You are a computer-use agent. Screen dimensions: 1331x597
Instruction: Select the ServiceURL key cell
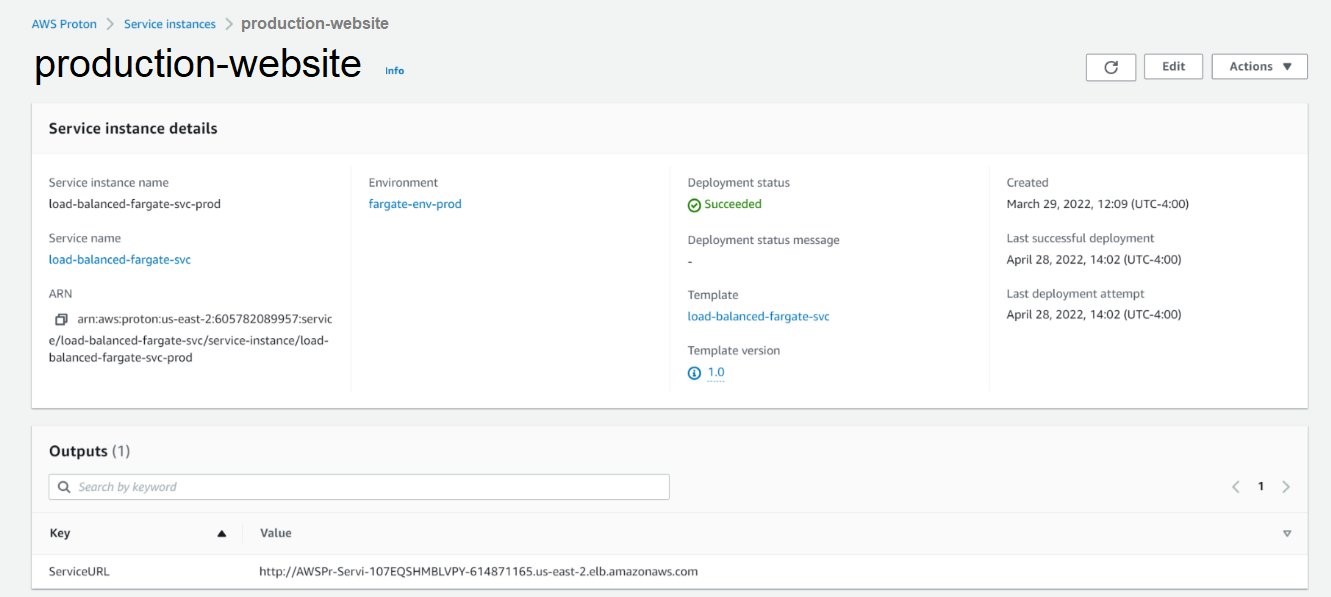(x=79, y=572)
